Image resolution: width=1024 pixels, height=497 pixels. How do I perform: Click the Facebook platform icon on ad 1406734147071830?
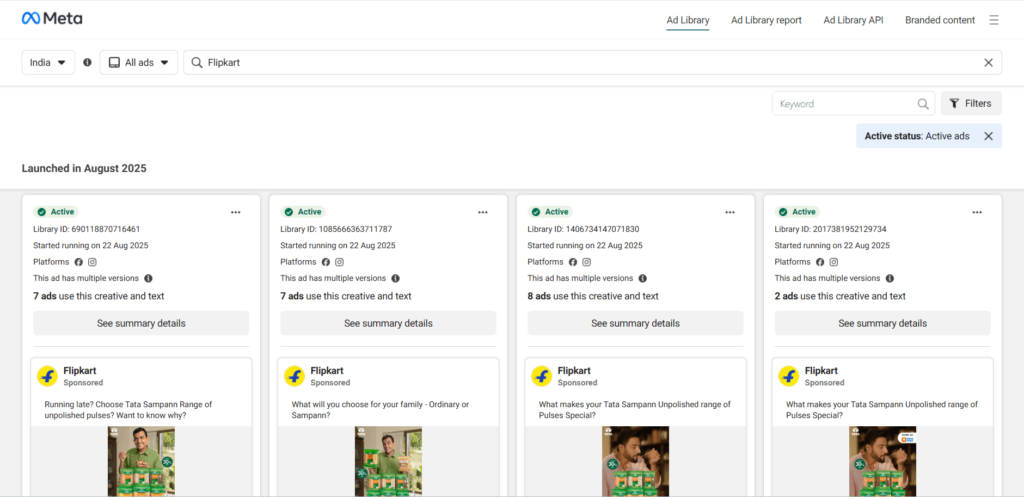[x=573, y=262]
